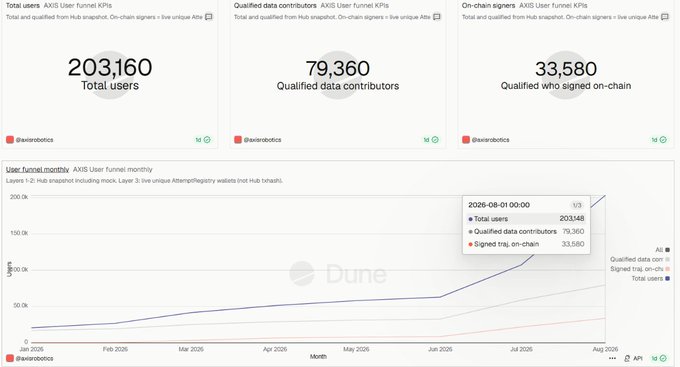Click the axisrobotics avatar below the monthly chart

tap(10, 358)
